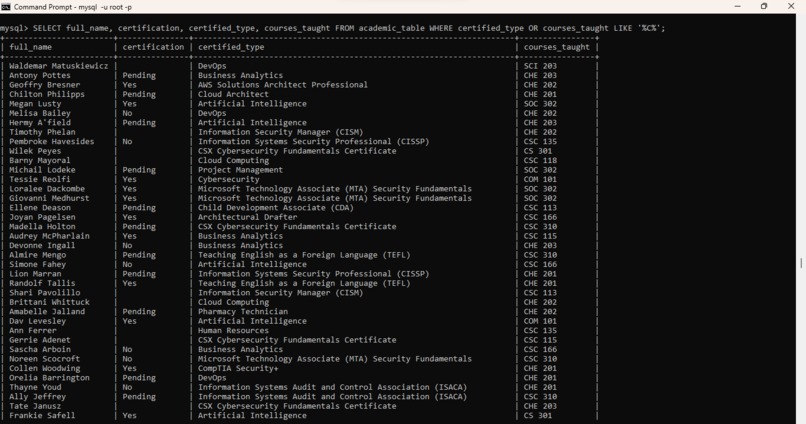
Task: Click the Command Prompt icon in title bar
Action: (6, 7)
